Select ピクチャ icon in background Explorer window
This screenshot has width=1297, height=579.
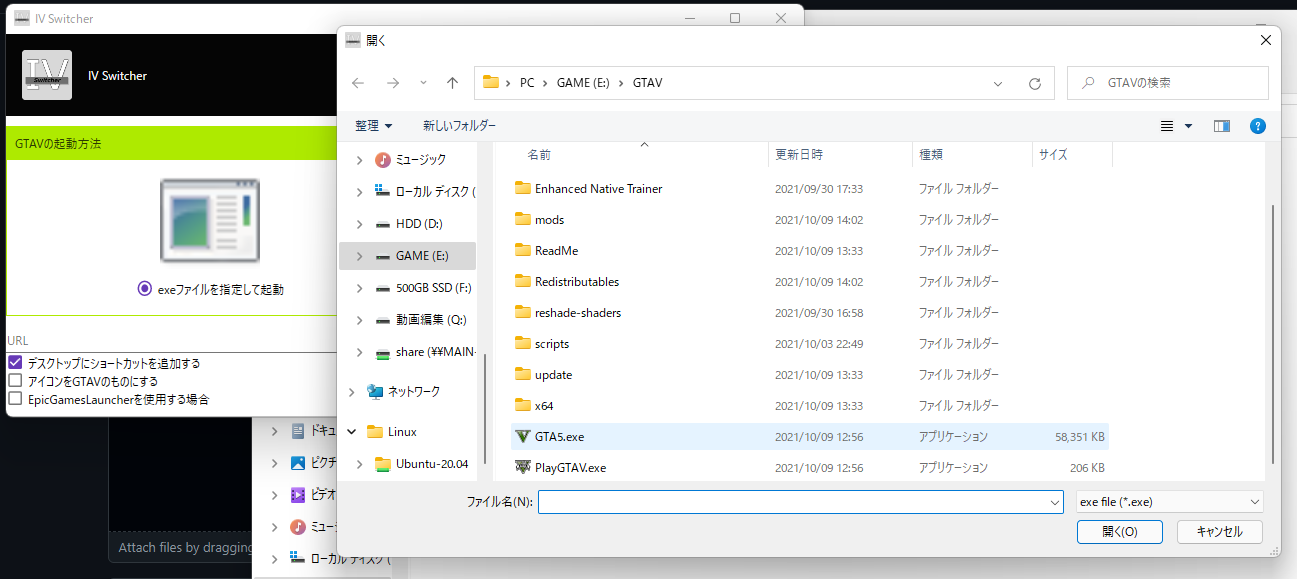pyautogui.click(x=297, y=463)
